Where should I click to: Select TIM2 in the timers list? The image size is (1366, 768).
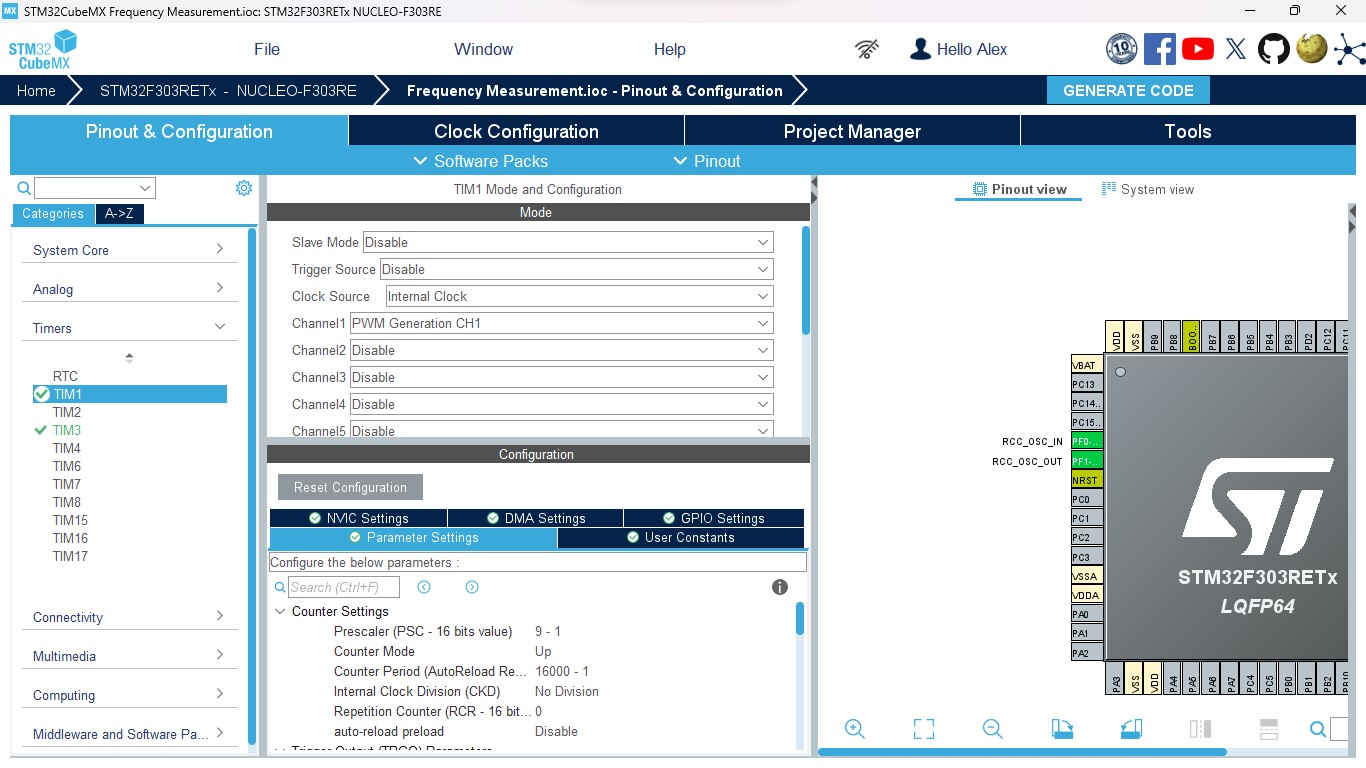click(x=67, y=412)
